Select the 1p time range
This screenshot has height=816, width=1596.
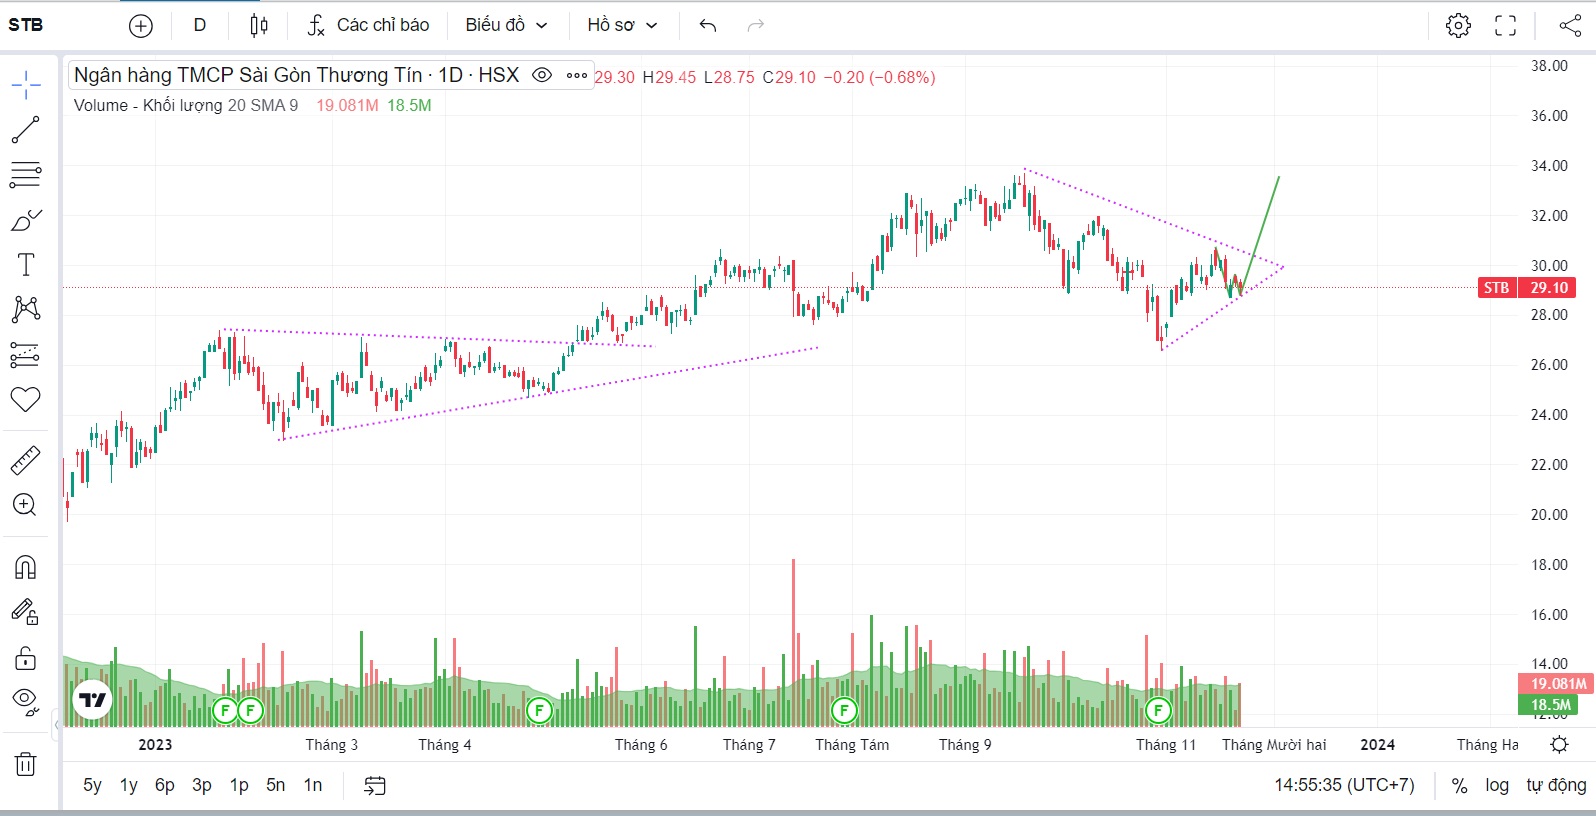pyautogui.click(x=239, y=785)
